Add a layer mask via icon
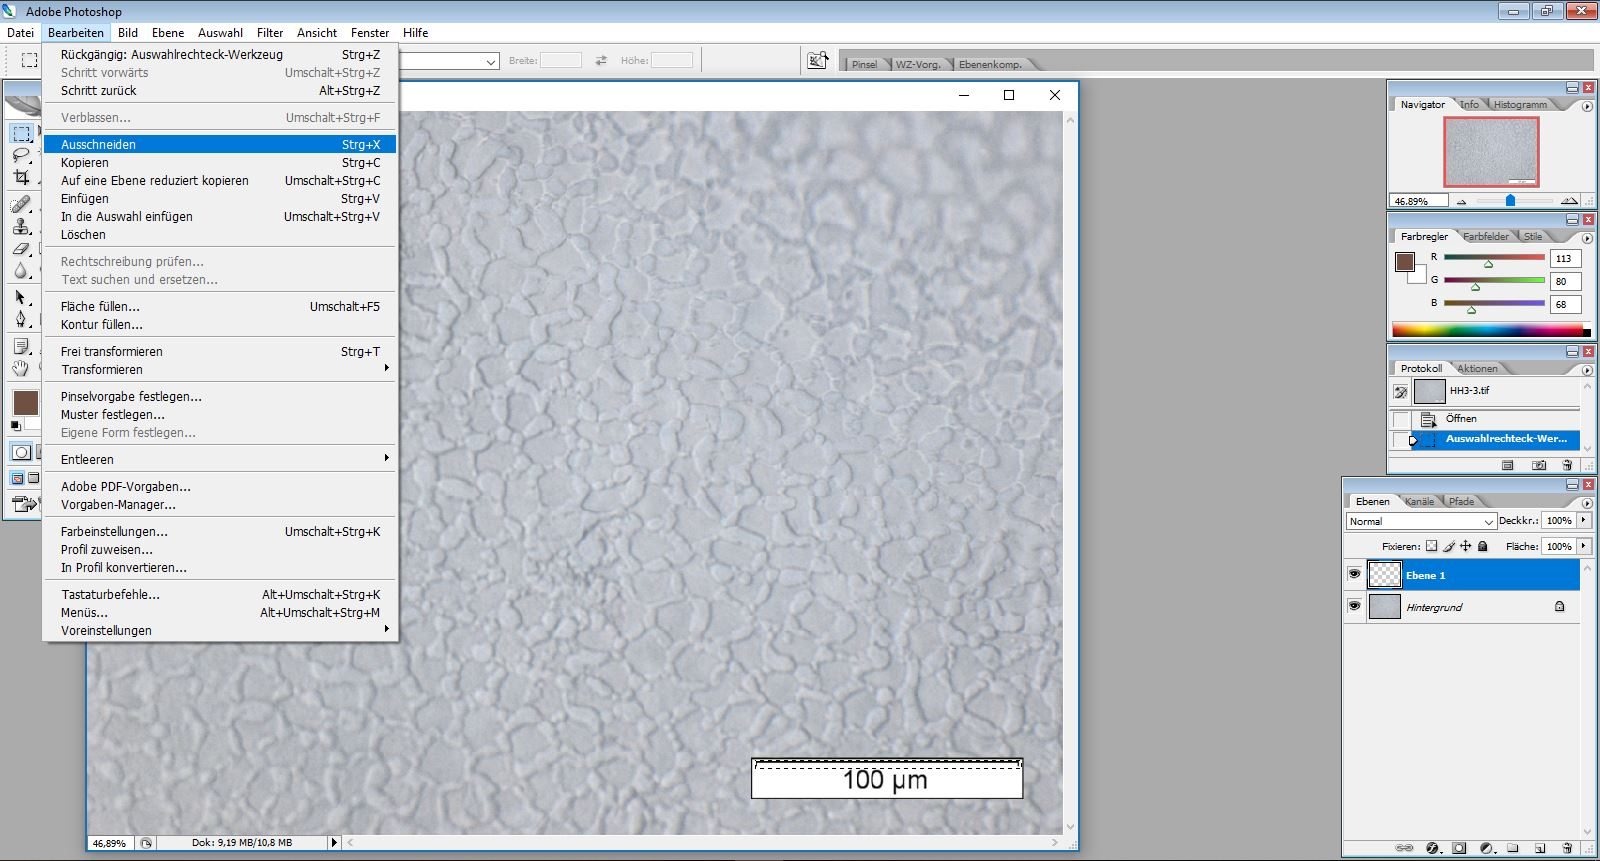The width and height of the screenshot is (1600, 861). click(x=1459, y=848)
